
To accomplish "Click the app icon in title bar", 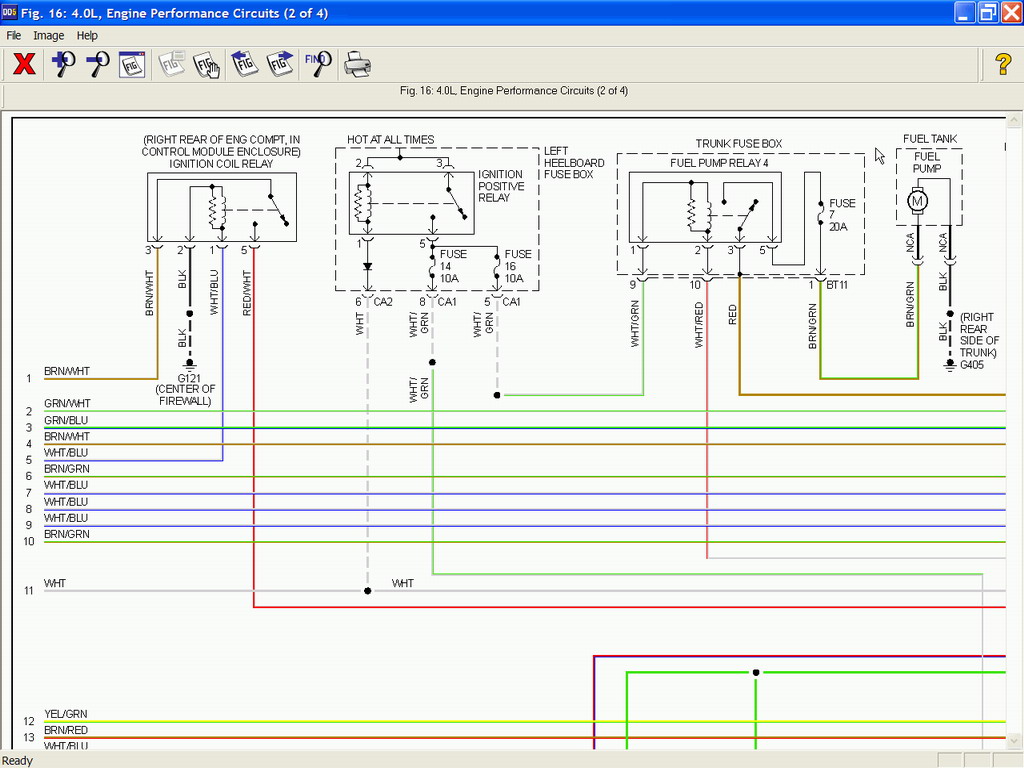I will [9, 12].
